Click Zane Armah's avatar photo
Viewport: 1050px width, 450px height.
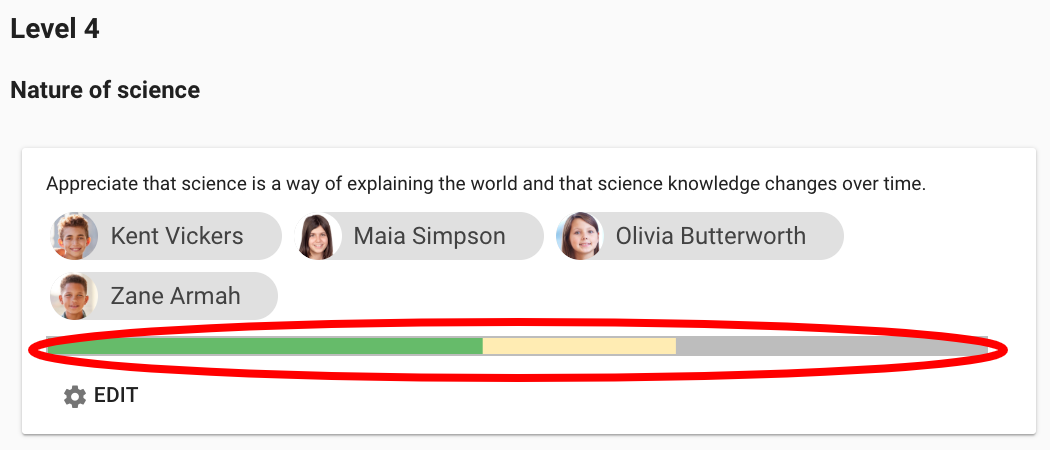pos(74,296)
